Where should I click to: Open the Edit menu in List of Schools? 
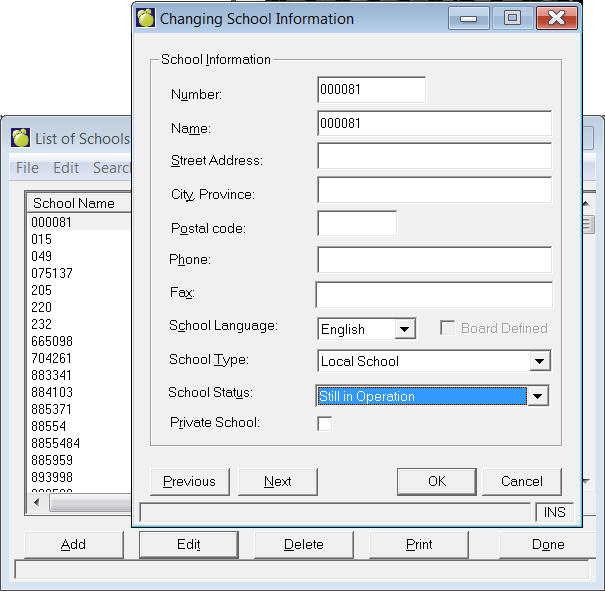[66, 168]
